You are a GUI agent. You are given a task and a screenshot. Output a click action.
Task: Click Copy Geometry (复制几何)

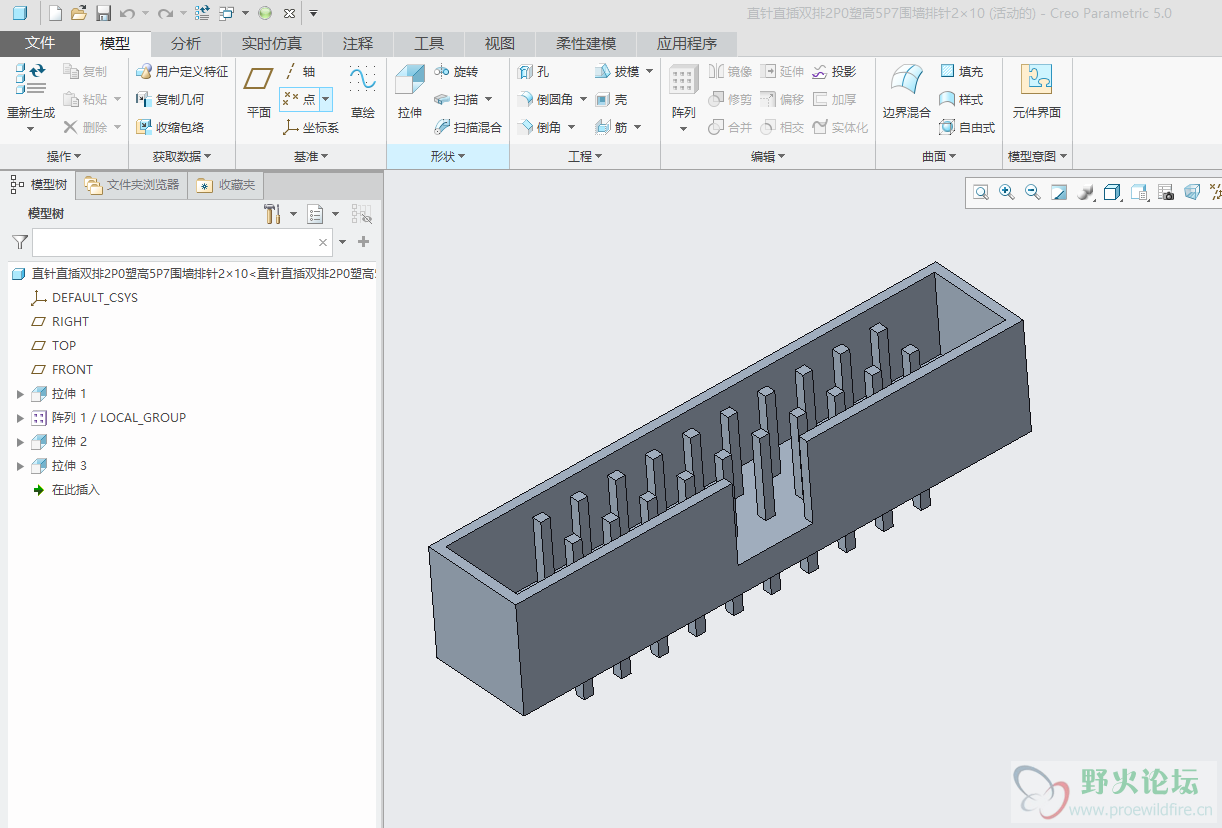[x=170, y=100]
